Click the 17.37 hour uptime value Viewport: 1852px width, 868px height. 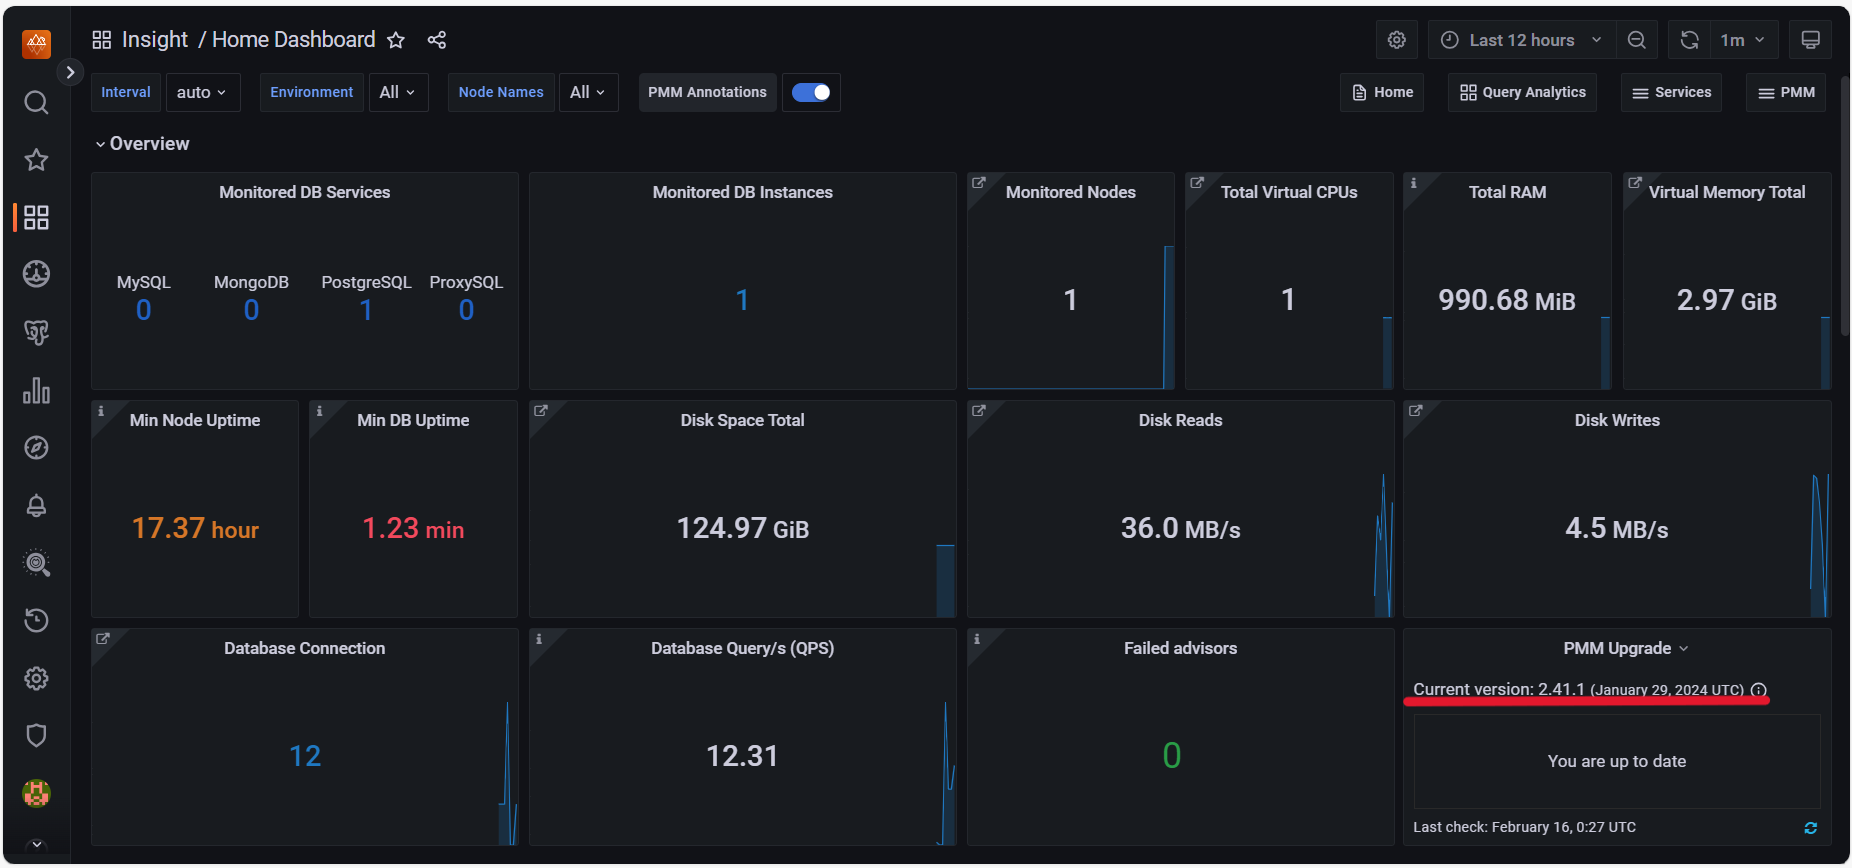click(195, 528)
